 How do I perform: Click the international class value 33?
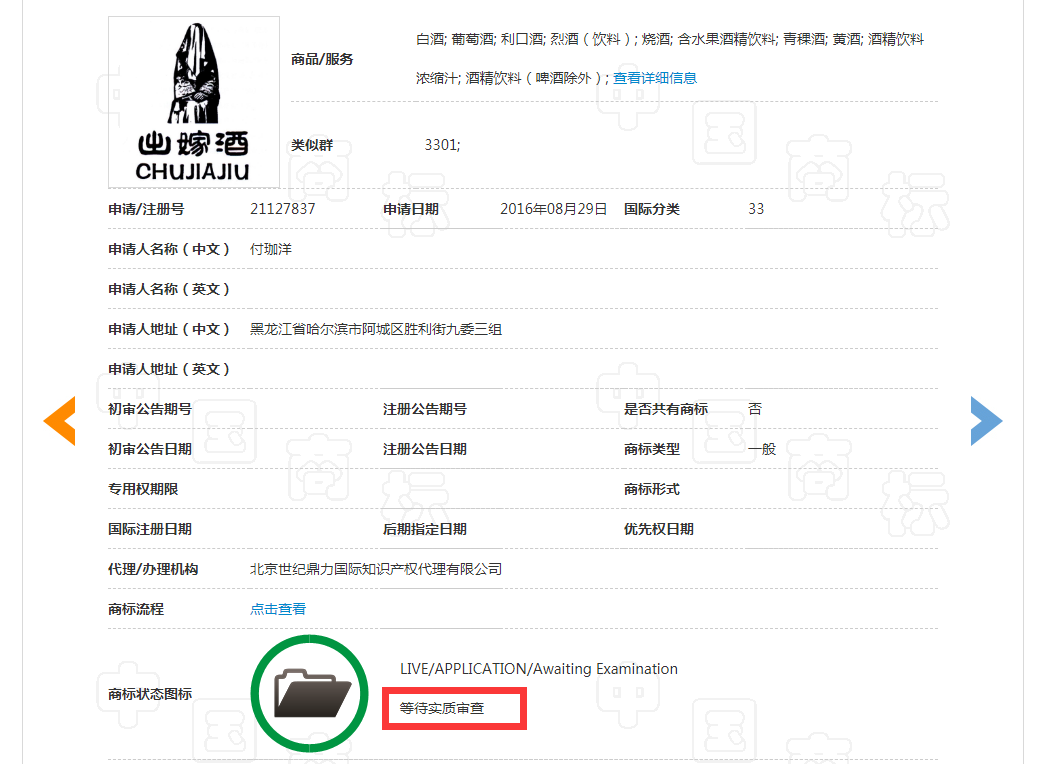pyautogui.click(x=757, y=209)
